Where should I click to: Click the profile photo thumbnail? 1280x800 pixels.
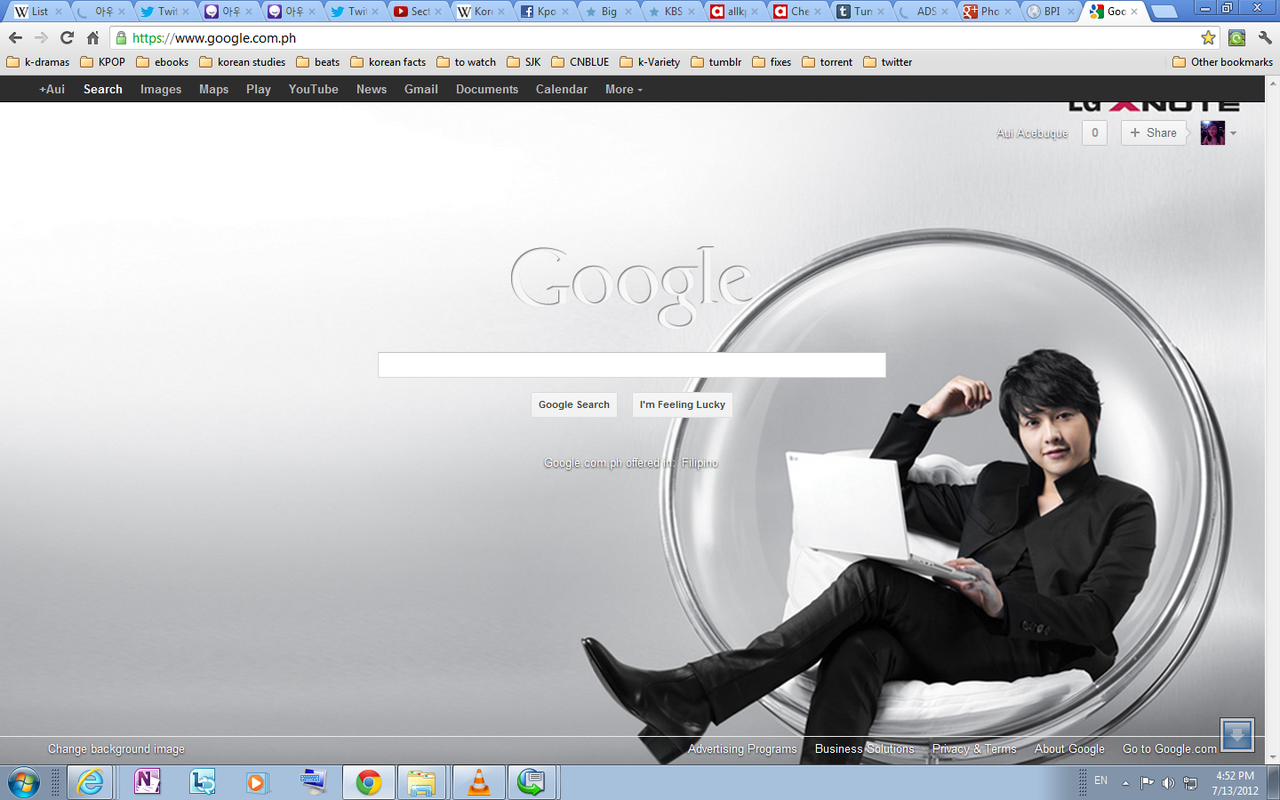coord(1213,133)
